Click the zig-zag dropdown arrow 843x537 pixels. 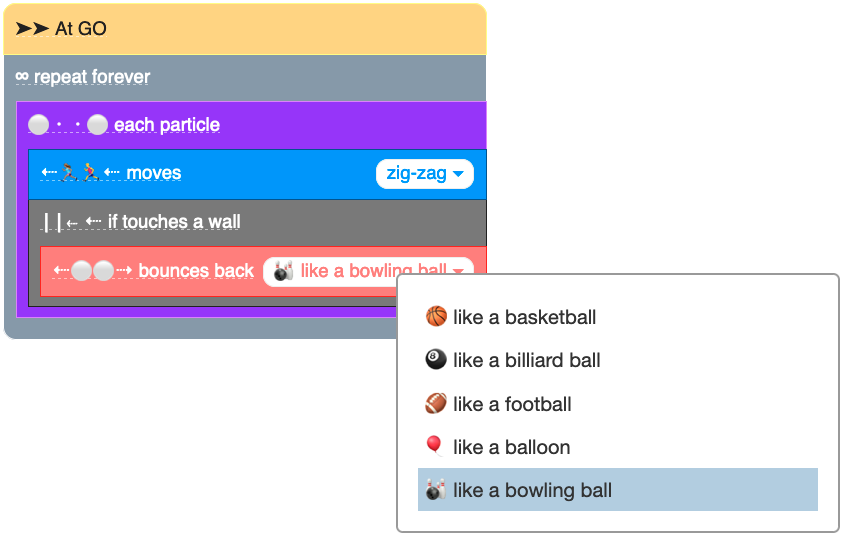pos(458,174)
